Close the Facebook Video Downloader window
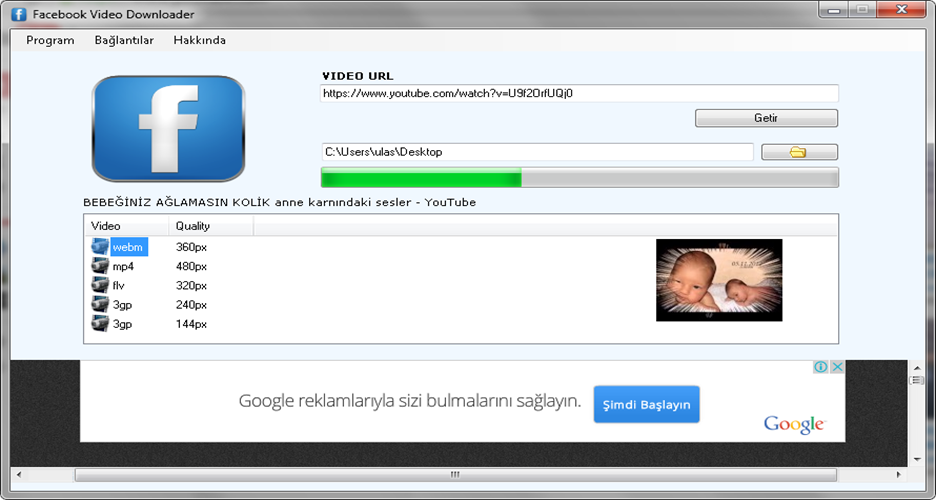 (901, 10)
